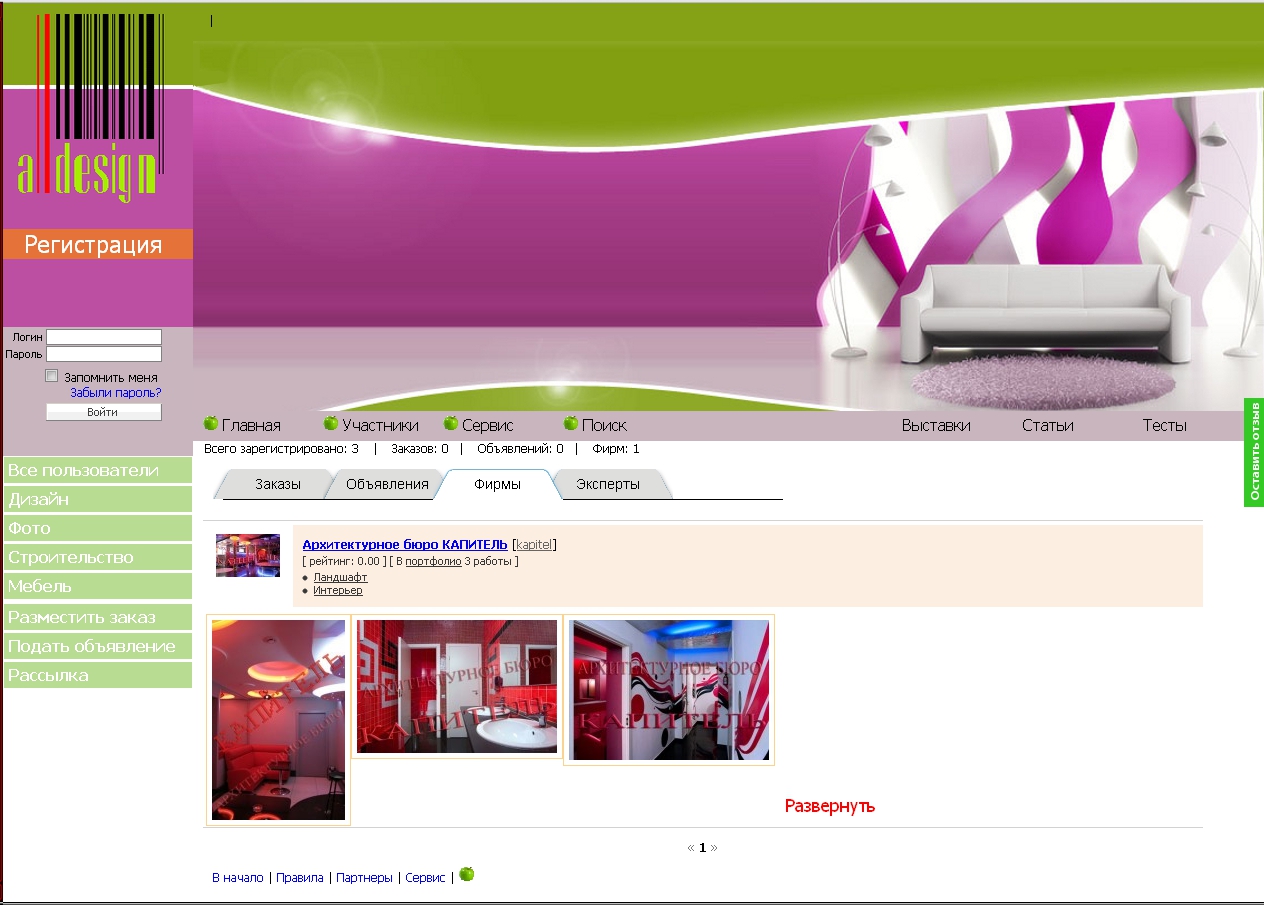Open the green Оставить отзыв side tab
This screenshot has width=1264, height=905.
1254,453
